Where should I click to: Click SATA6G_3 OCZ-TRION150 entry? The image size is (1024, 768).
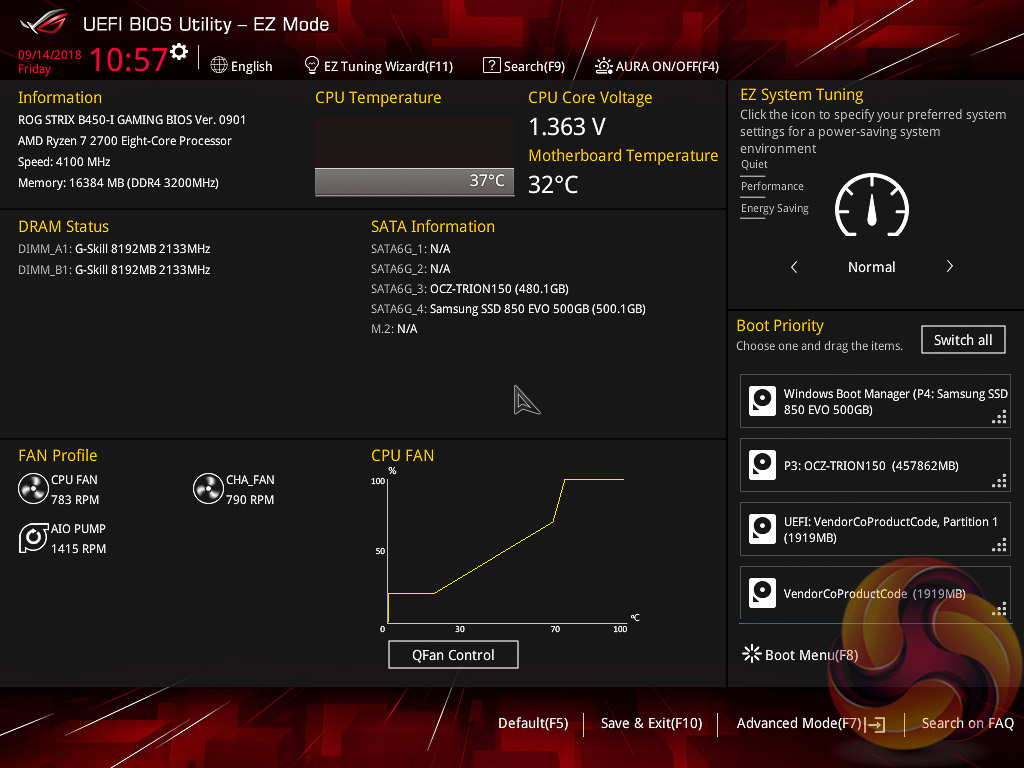(x=470, y=289)
